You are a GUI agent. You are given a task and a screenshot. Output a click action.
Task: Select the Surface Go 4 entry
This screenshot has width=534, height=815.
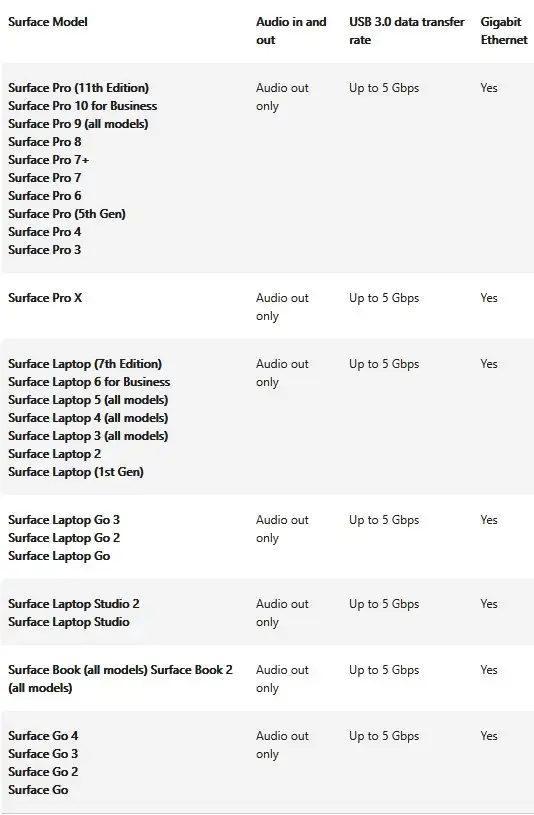[x=43, y=736]
